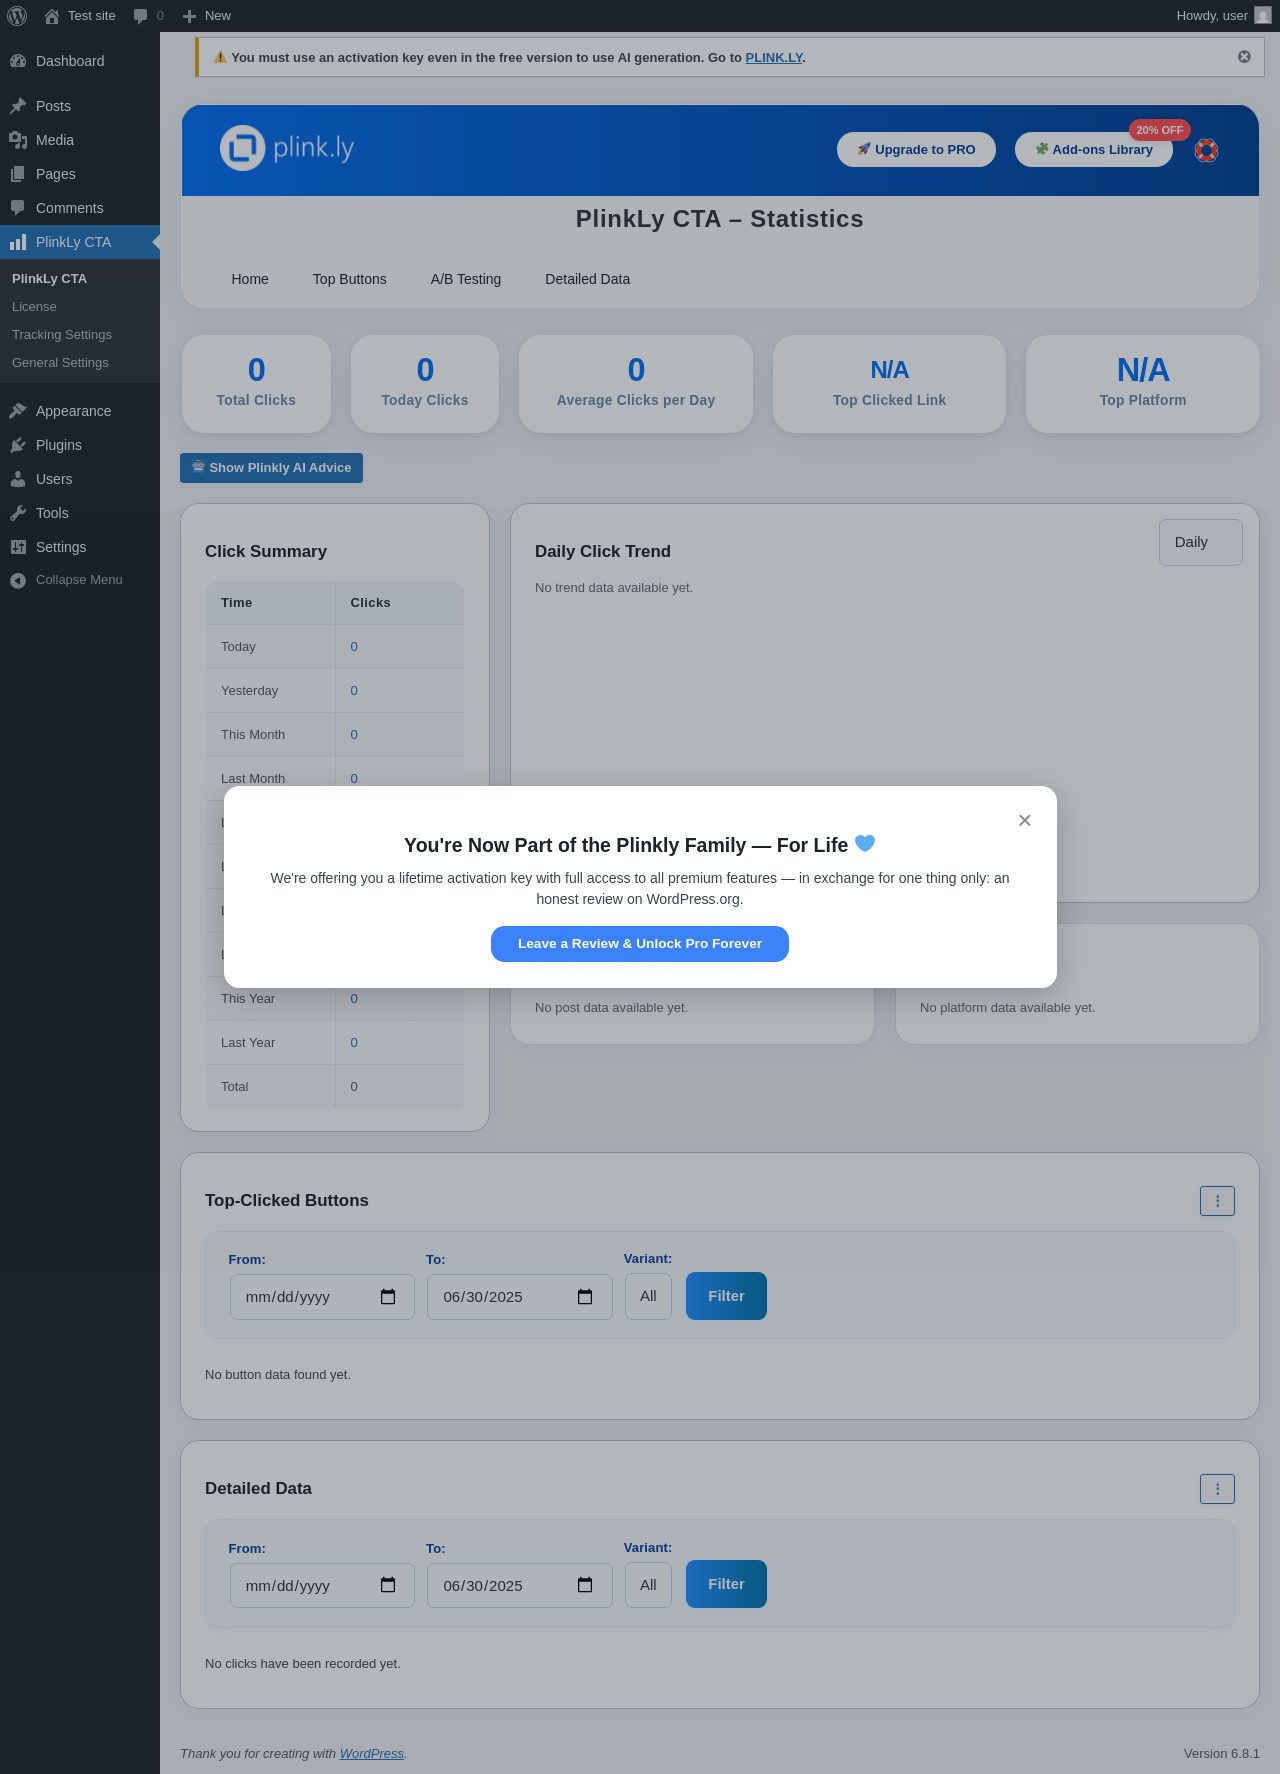Click the Top Platform stat card
This screenshot has width=1280, height=1774.
click(x=1143, y=384)
